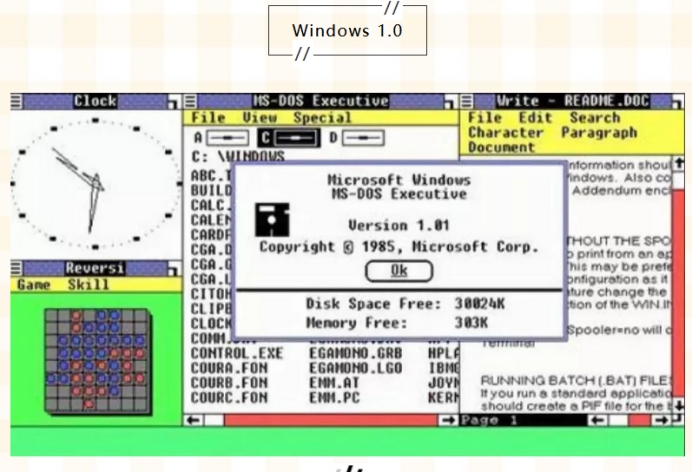Click the Write window zoom box icon
The image size is (692, 473).
click(677, 102)
